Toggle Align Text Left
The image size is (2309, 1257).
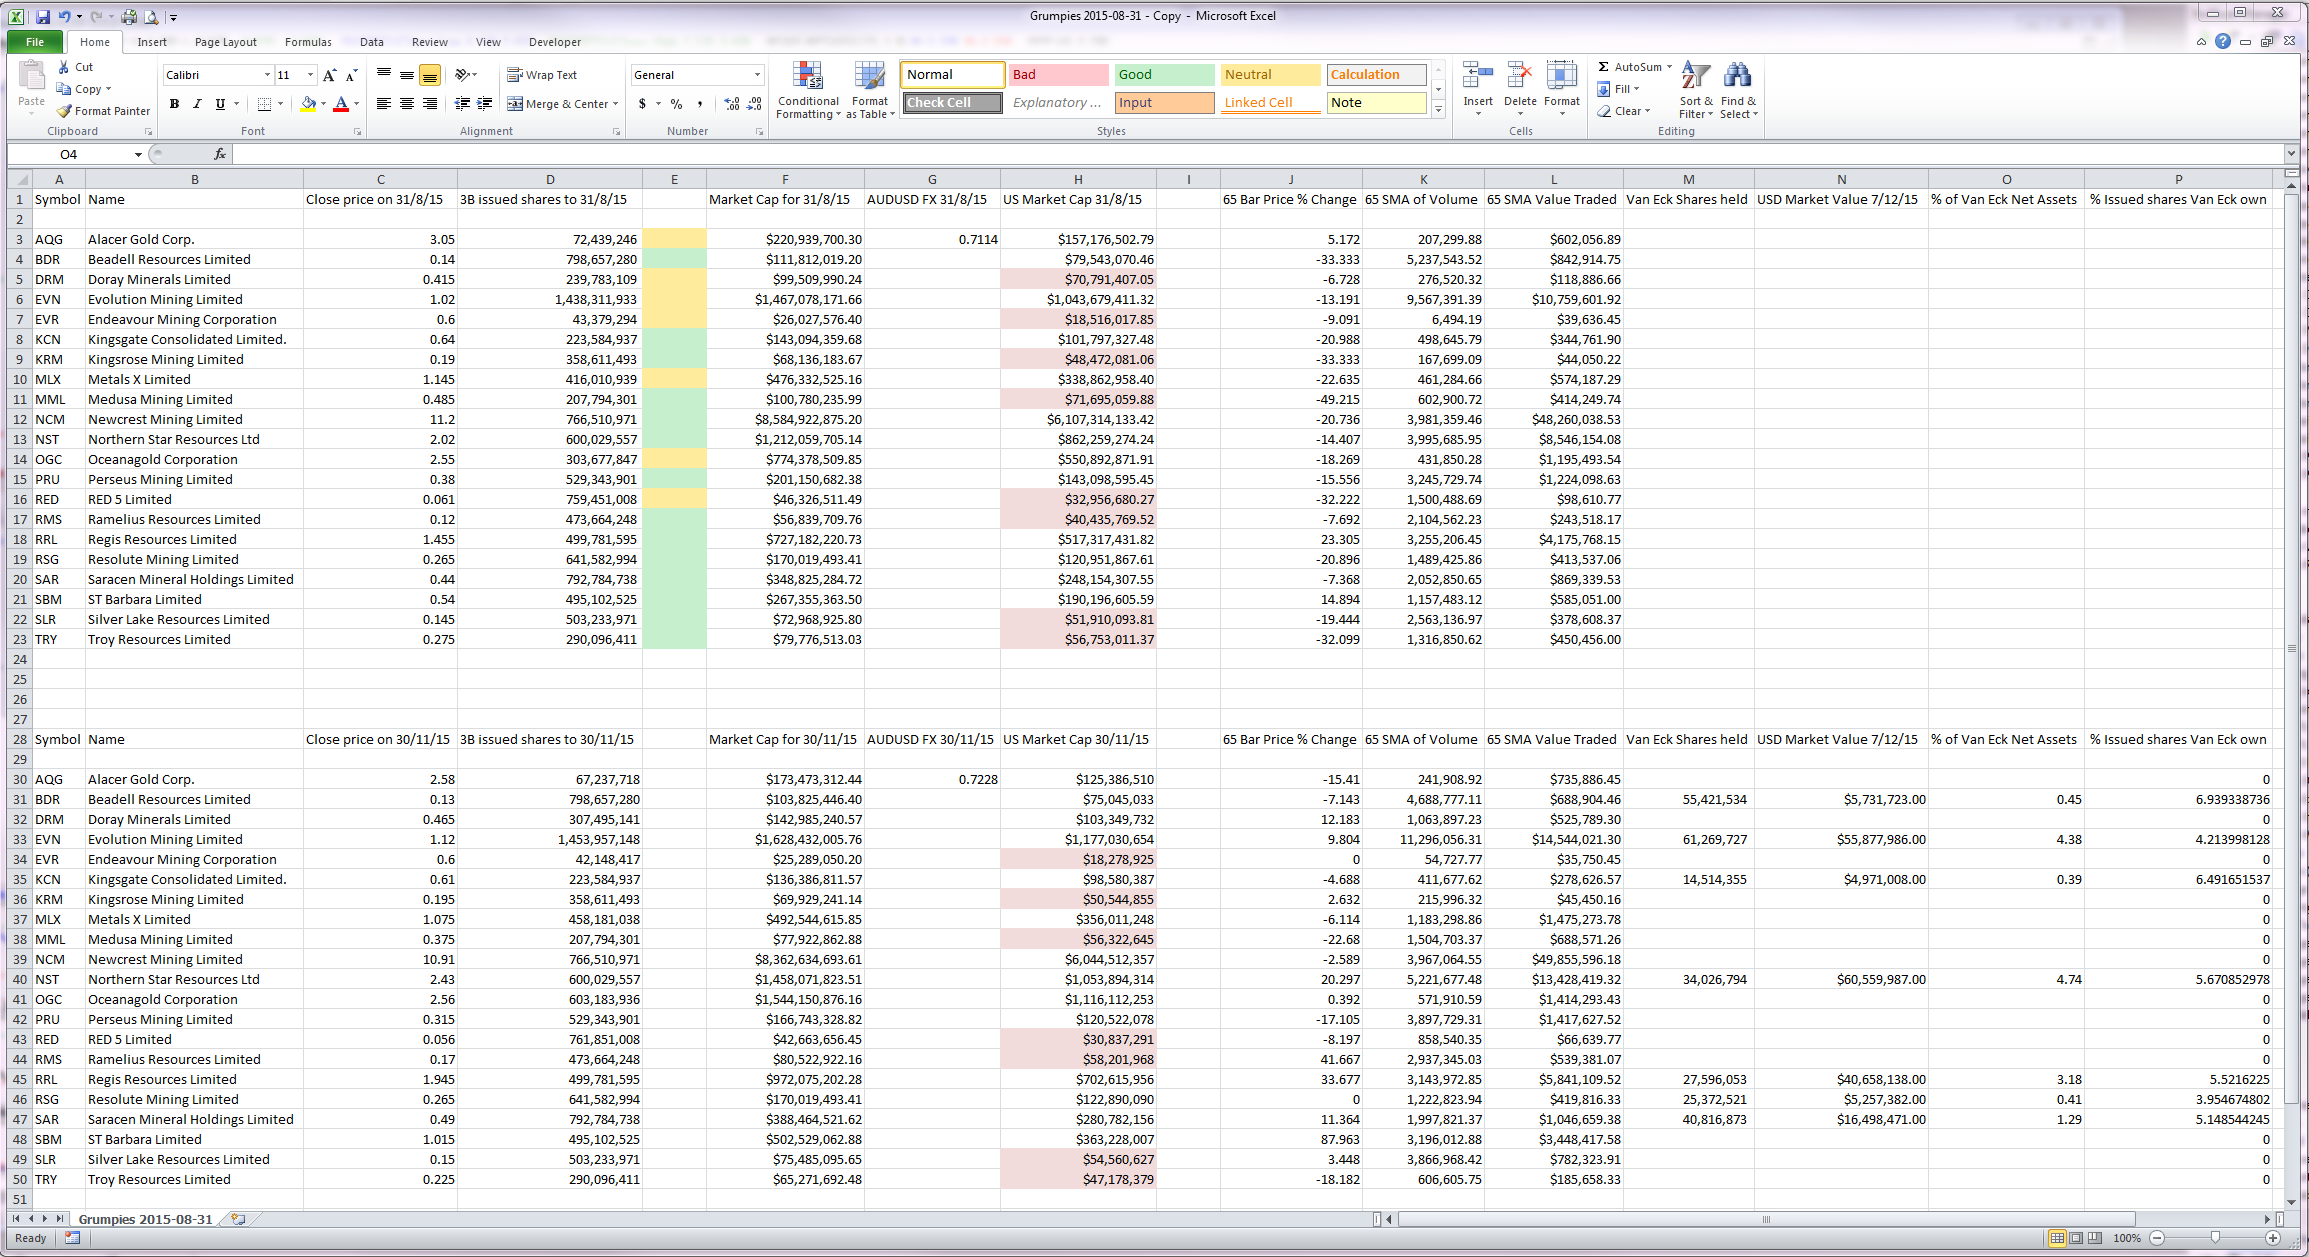point(384,104)
